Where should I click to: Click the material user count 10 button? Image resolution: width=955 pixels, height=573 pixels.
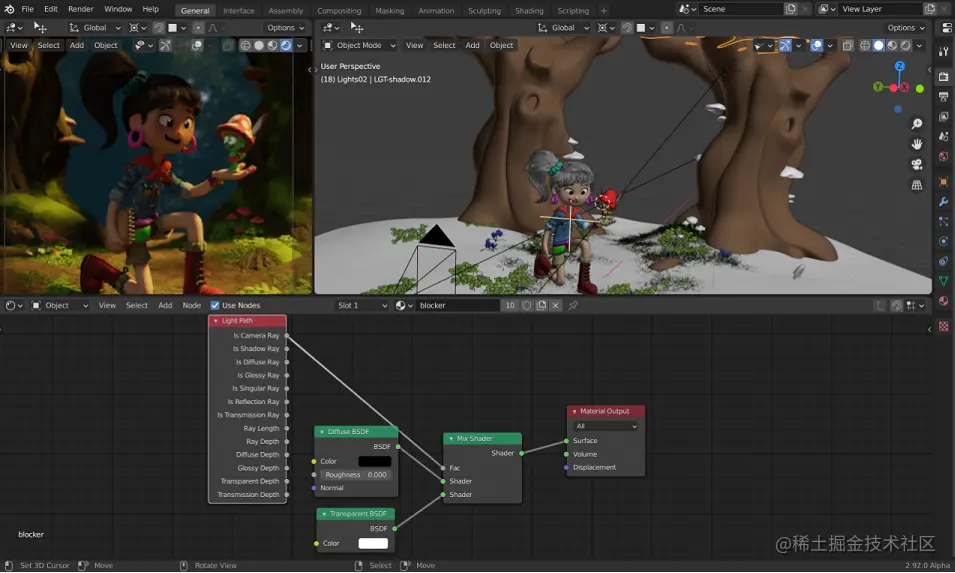(x=510, y=306)
